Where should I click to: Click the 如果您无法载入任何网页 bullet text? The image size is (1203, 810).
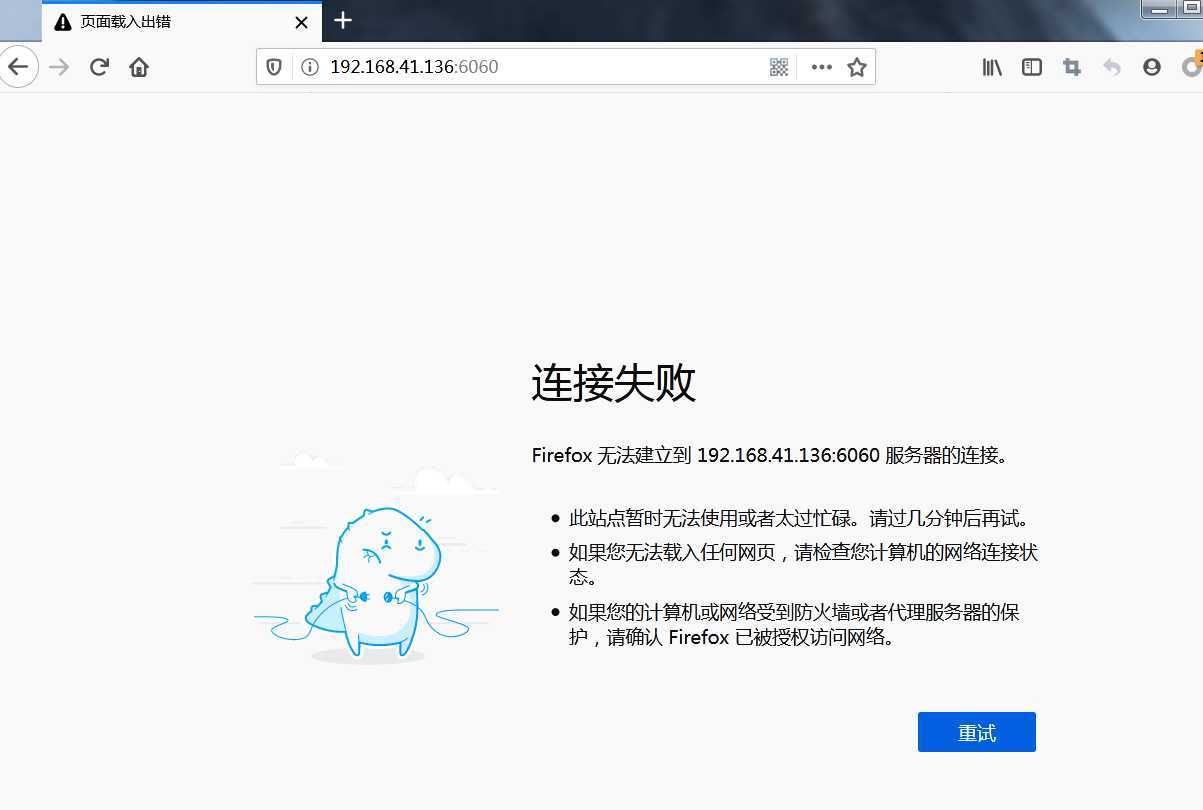[x=804, y=564]
